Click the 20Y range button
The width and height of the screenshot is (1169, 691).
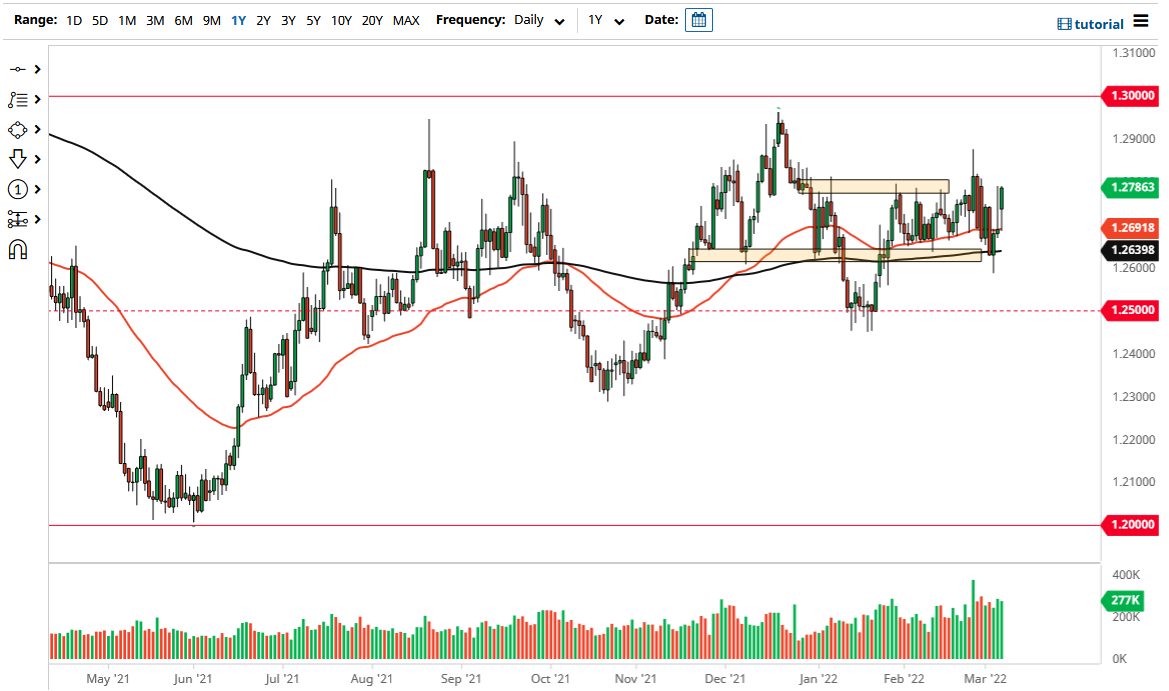372,20
